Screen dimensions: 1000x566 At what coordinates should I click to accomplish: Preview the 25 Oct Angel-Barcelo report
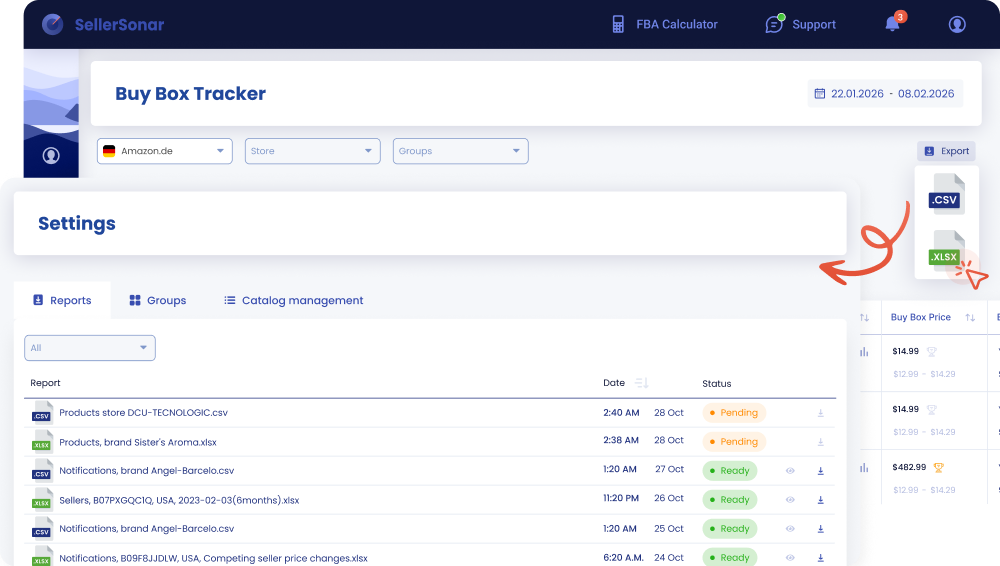coord(790,529)
